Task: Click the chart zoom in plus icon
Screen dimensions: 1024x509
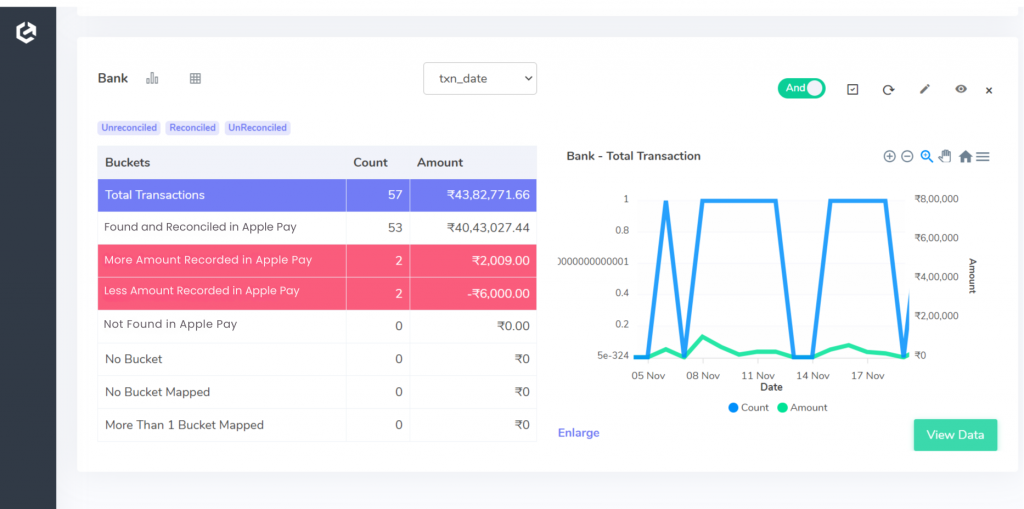Action: tap(889, 156)
